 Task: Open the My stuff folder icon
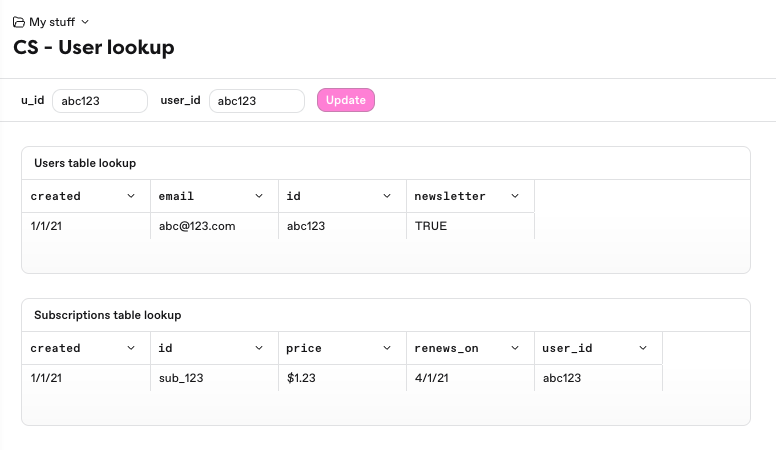tap(19, 22)
